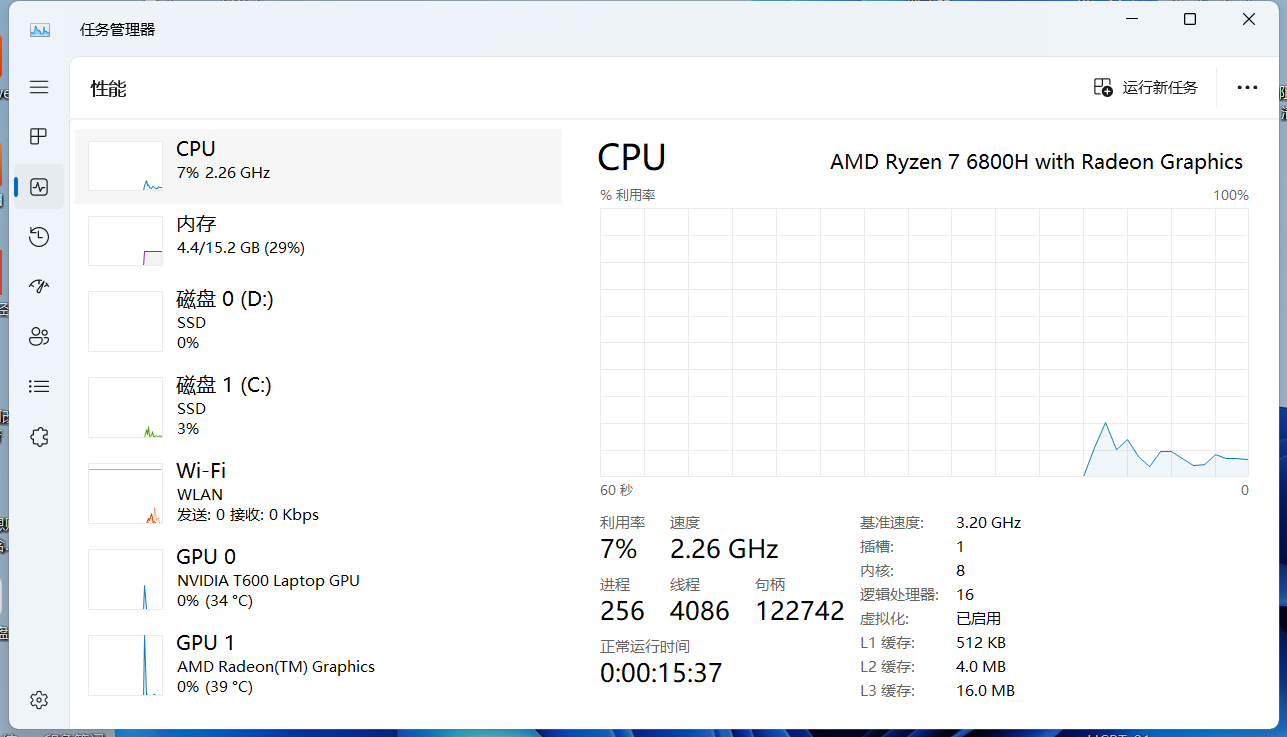
Task: Select the memory performance entry
Action: 318,241
